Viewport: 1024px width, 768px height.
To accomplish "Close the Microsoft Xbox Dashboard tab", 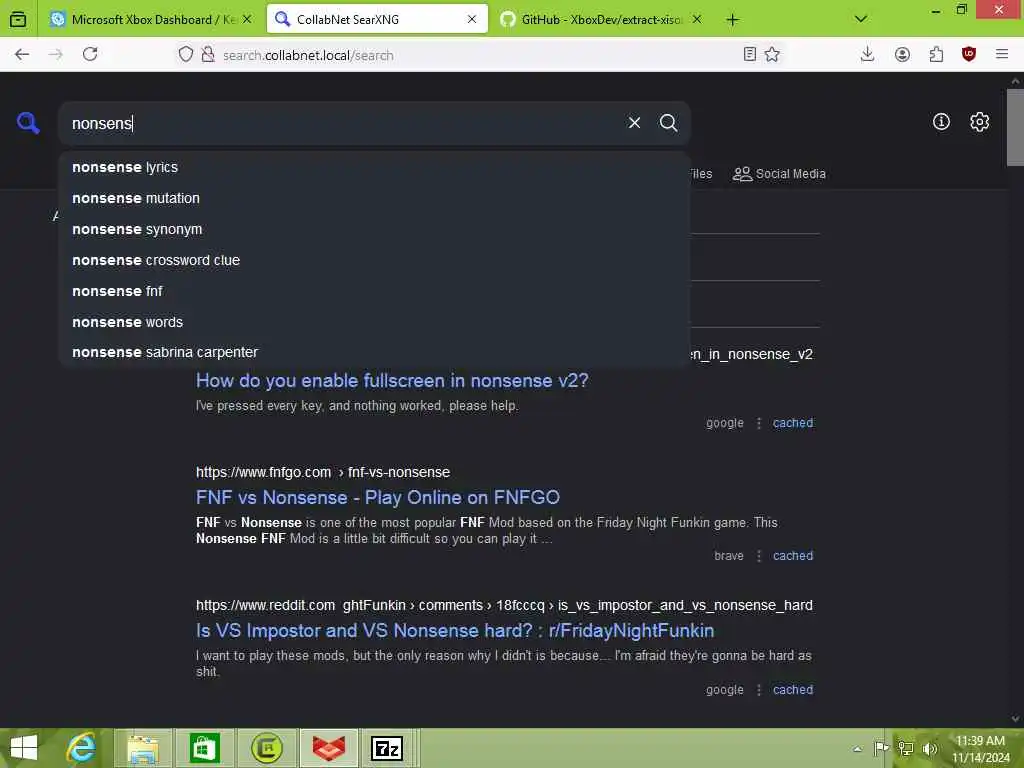I will pos(247,19).
